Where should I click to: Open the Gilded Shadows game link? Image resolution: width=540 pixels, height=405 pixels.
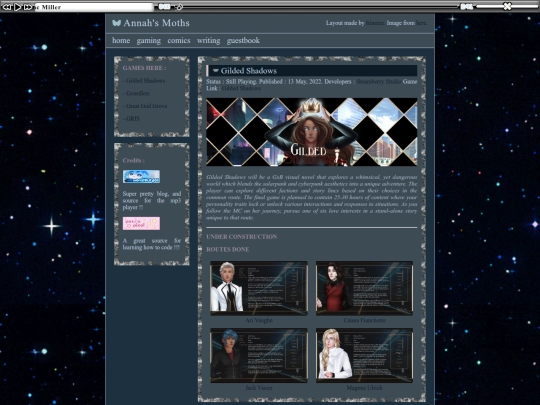point(241,88)
